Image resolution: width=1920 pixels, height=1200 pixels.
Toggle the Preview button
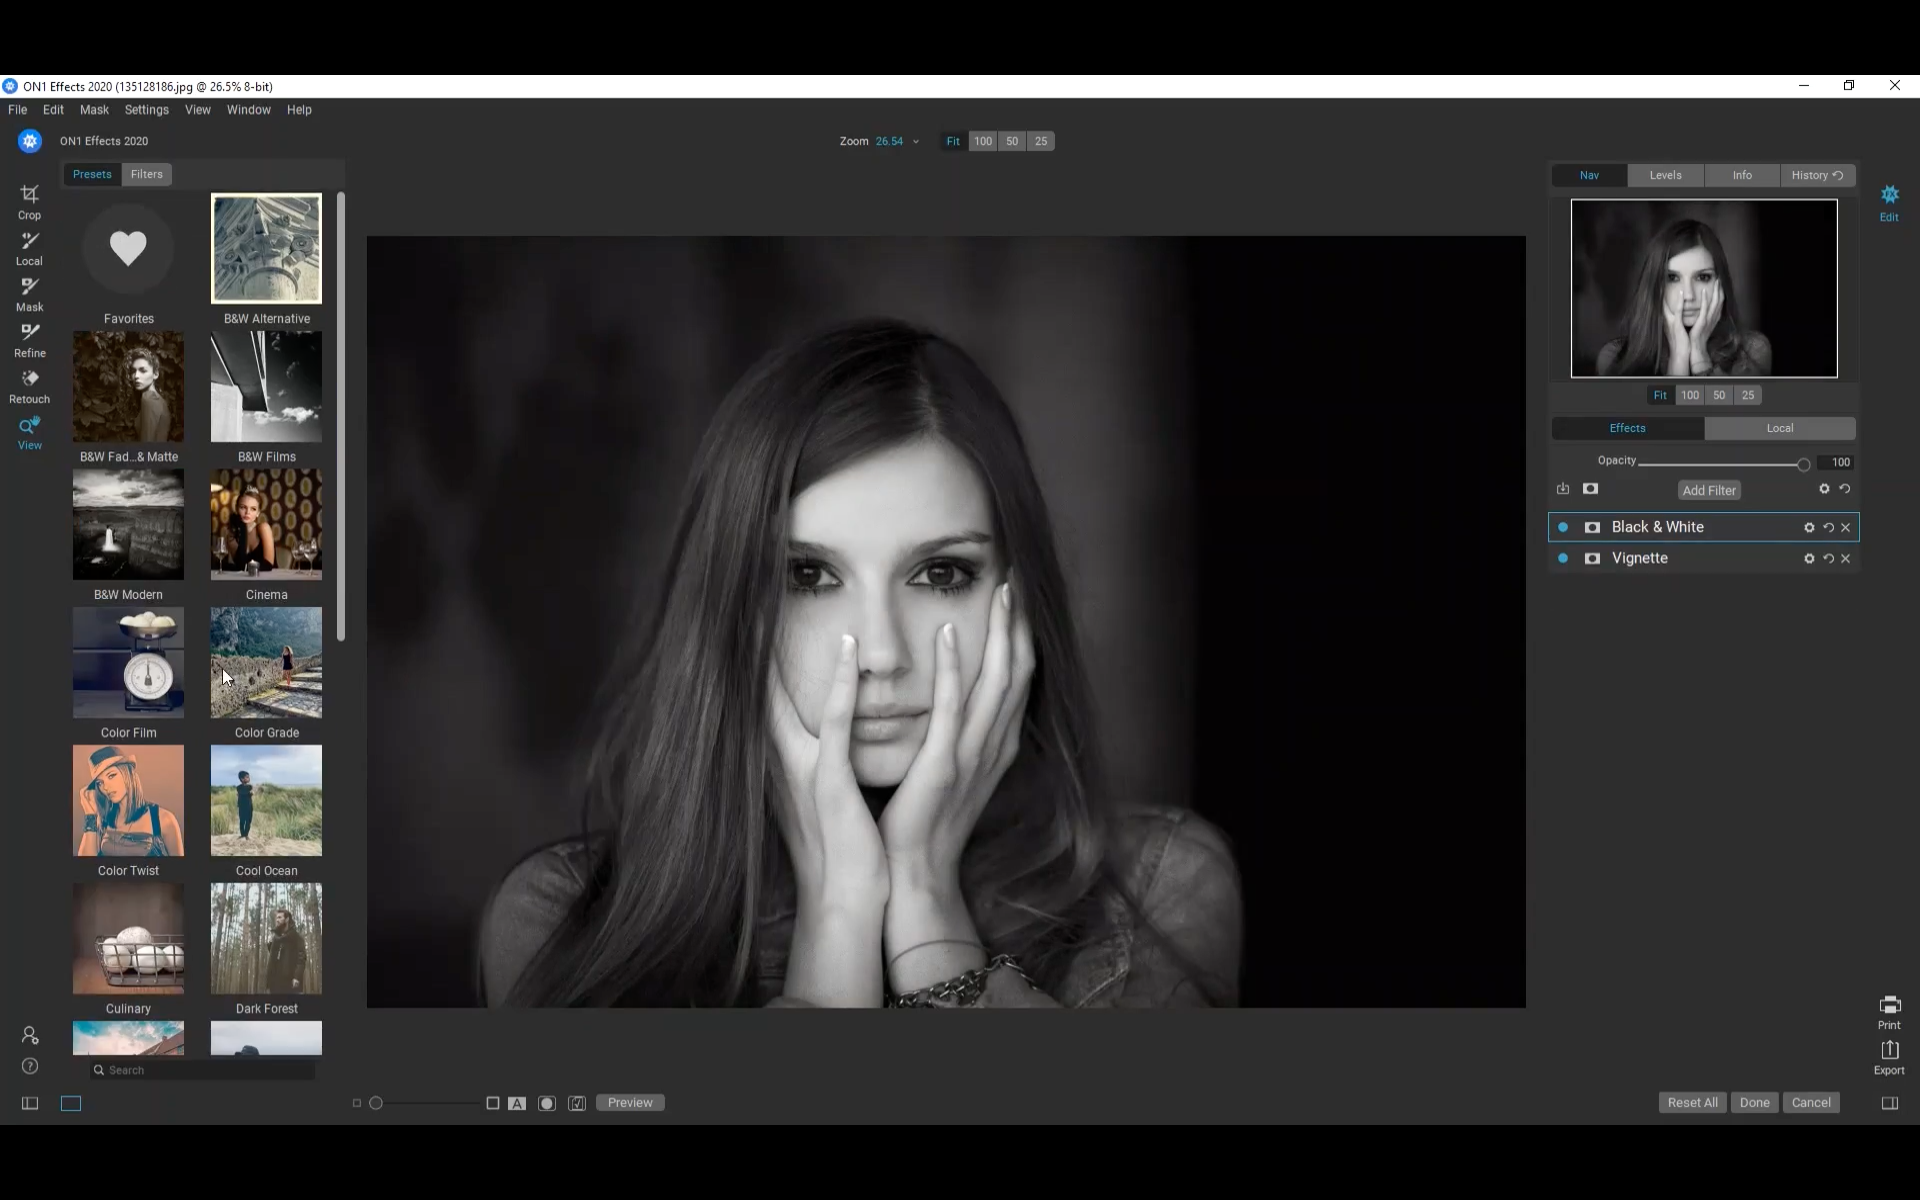coord(630,1102)
